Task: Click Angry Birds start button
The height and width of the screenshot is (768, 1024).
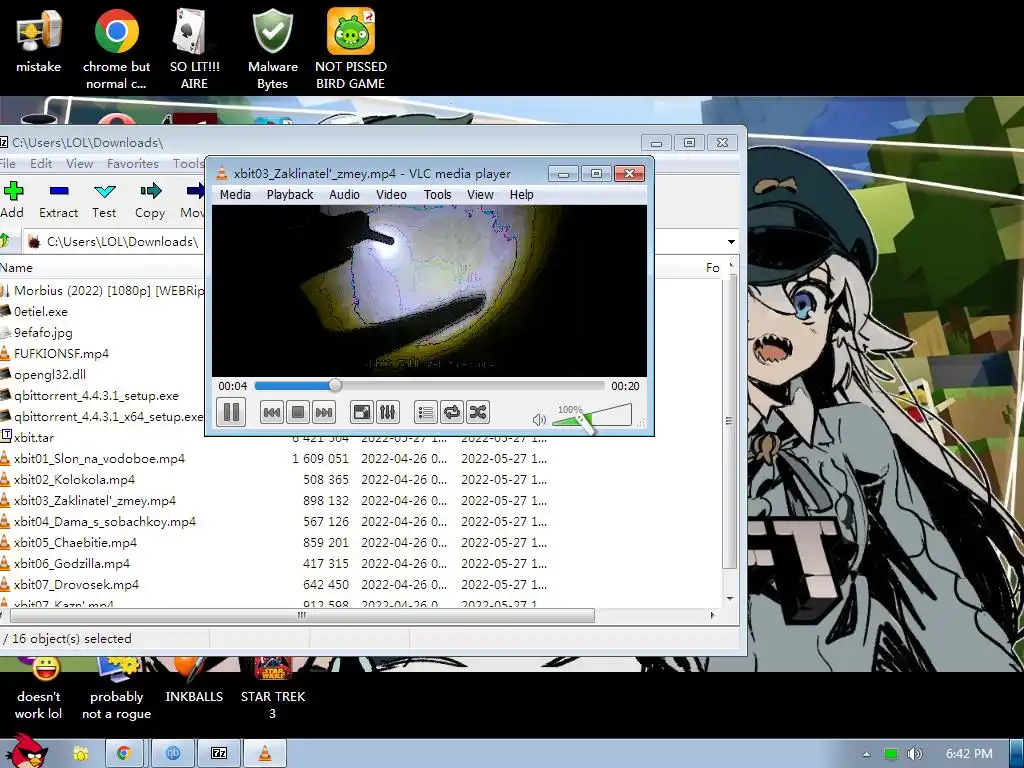Action: 29,750
